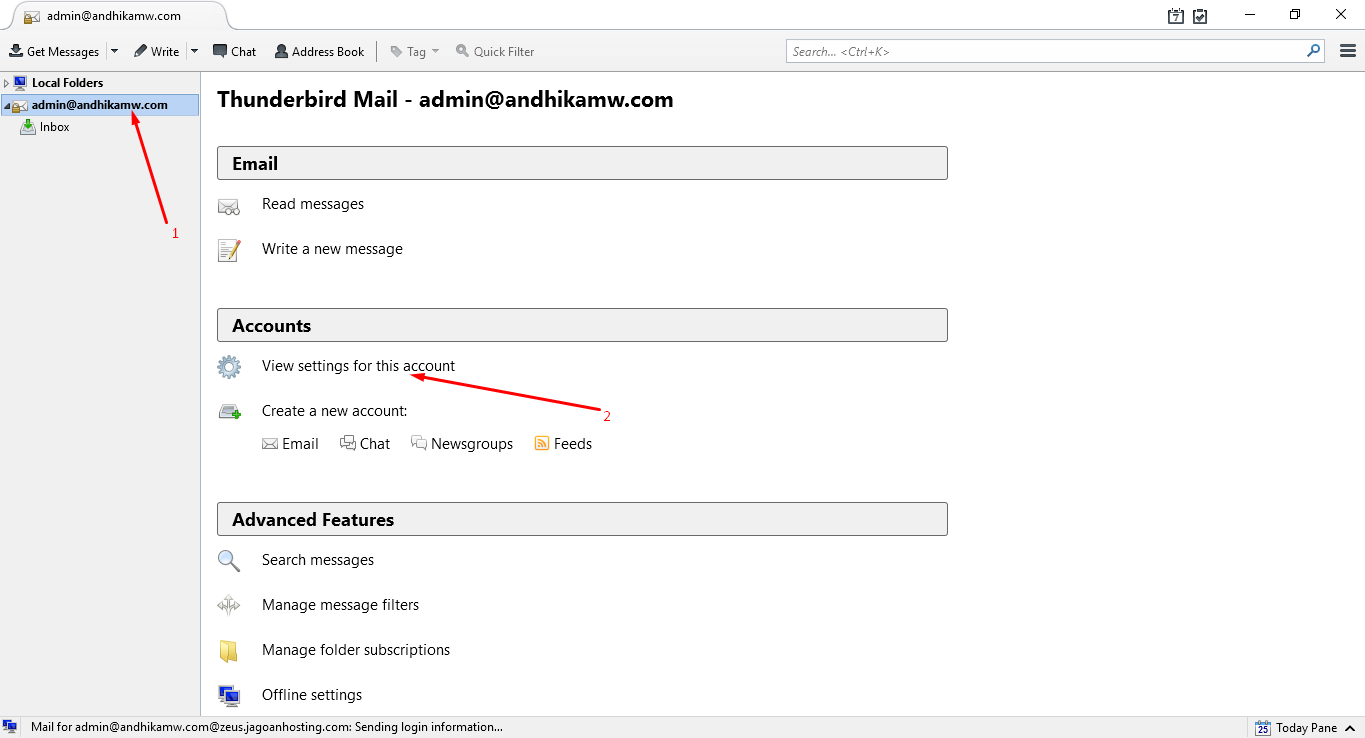The width and height of the screenshot is (1365, 738).
Task: Click the Inbox folder icon
Action: click(x=28, y=127)
